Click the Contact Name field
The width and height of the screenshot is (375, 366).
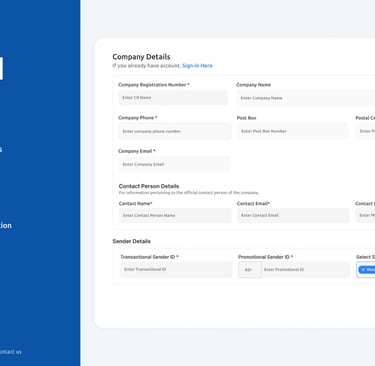(x=175, y=215)
